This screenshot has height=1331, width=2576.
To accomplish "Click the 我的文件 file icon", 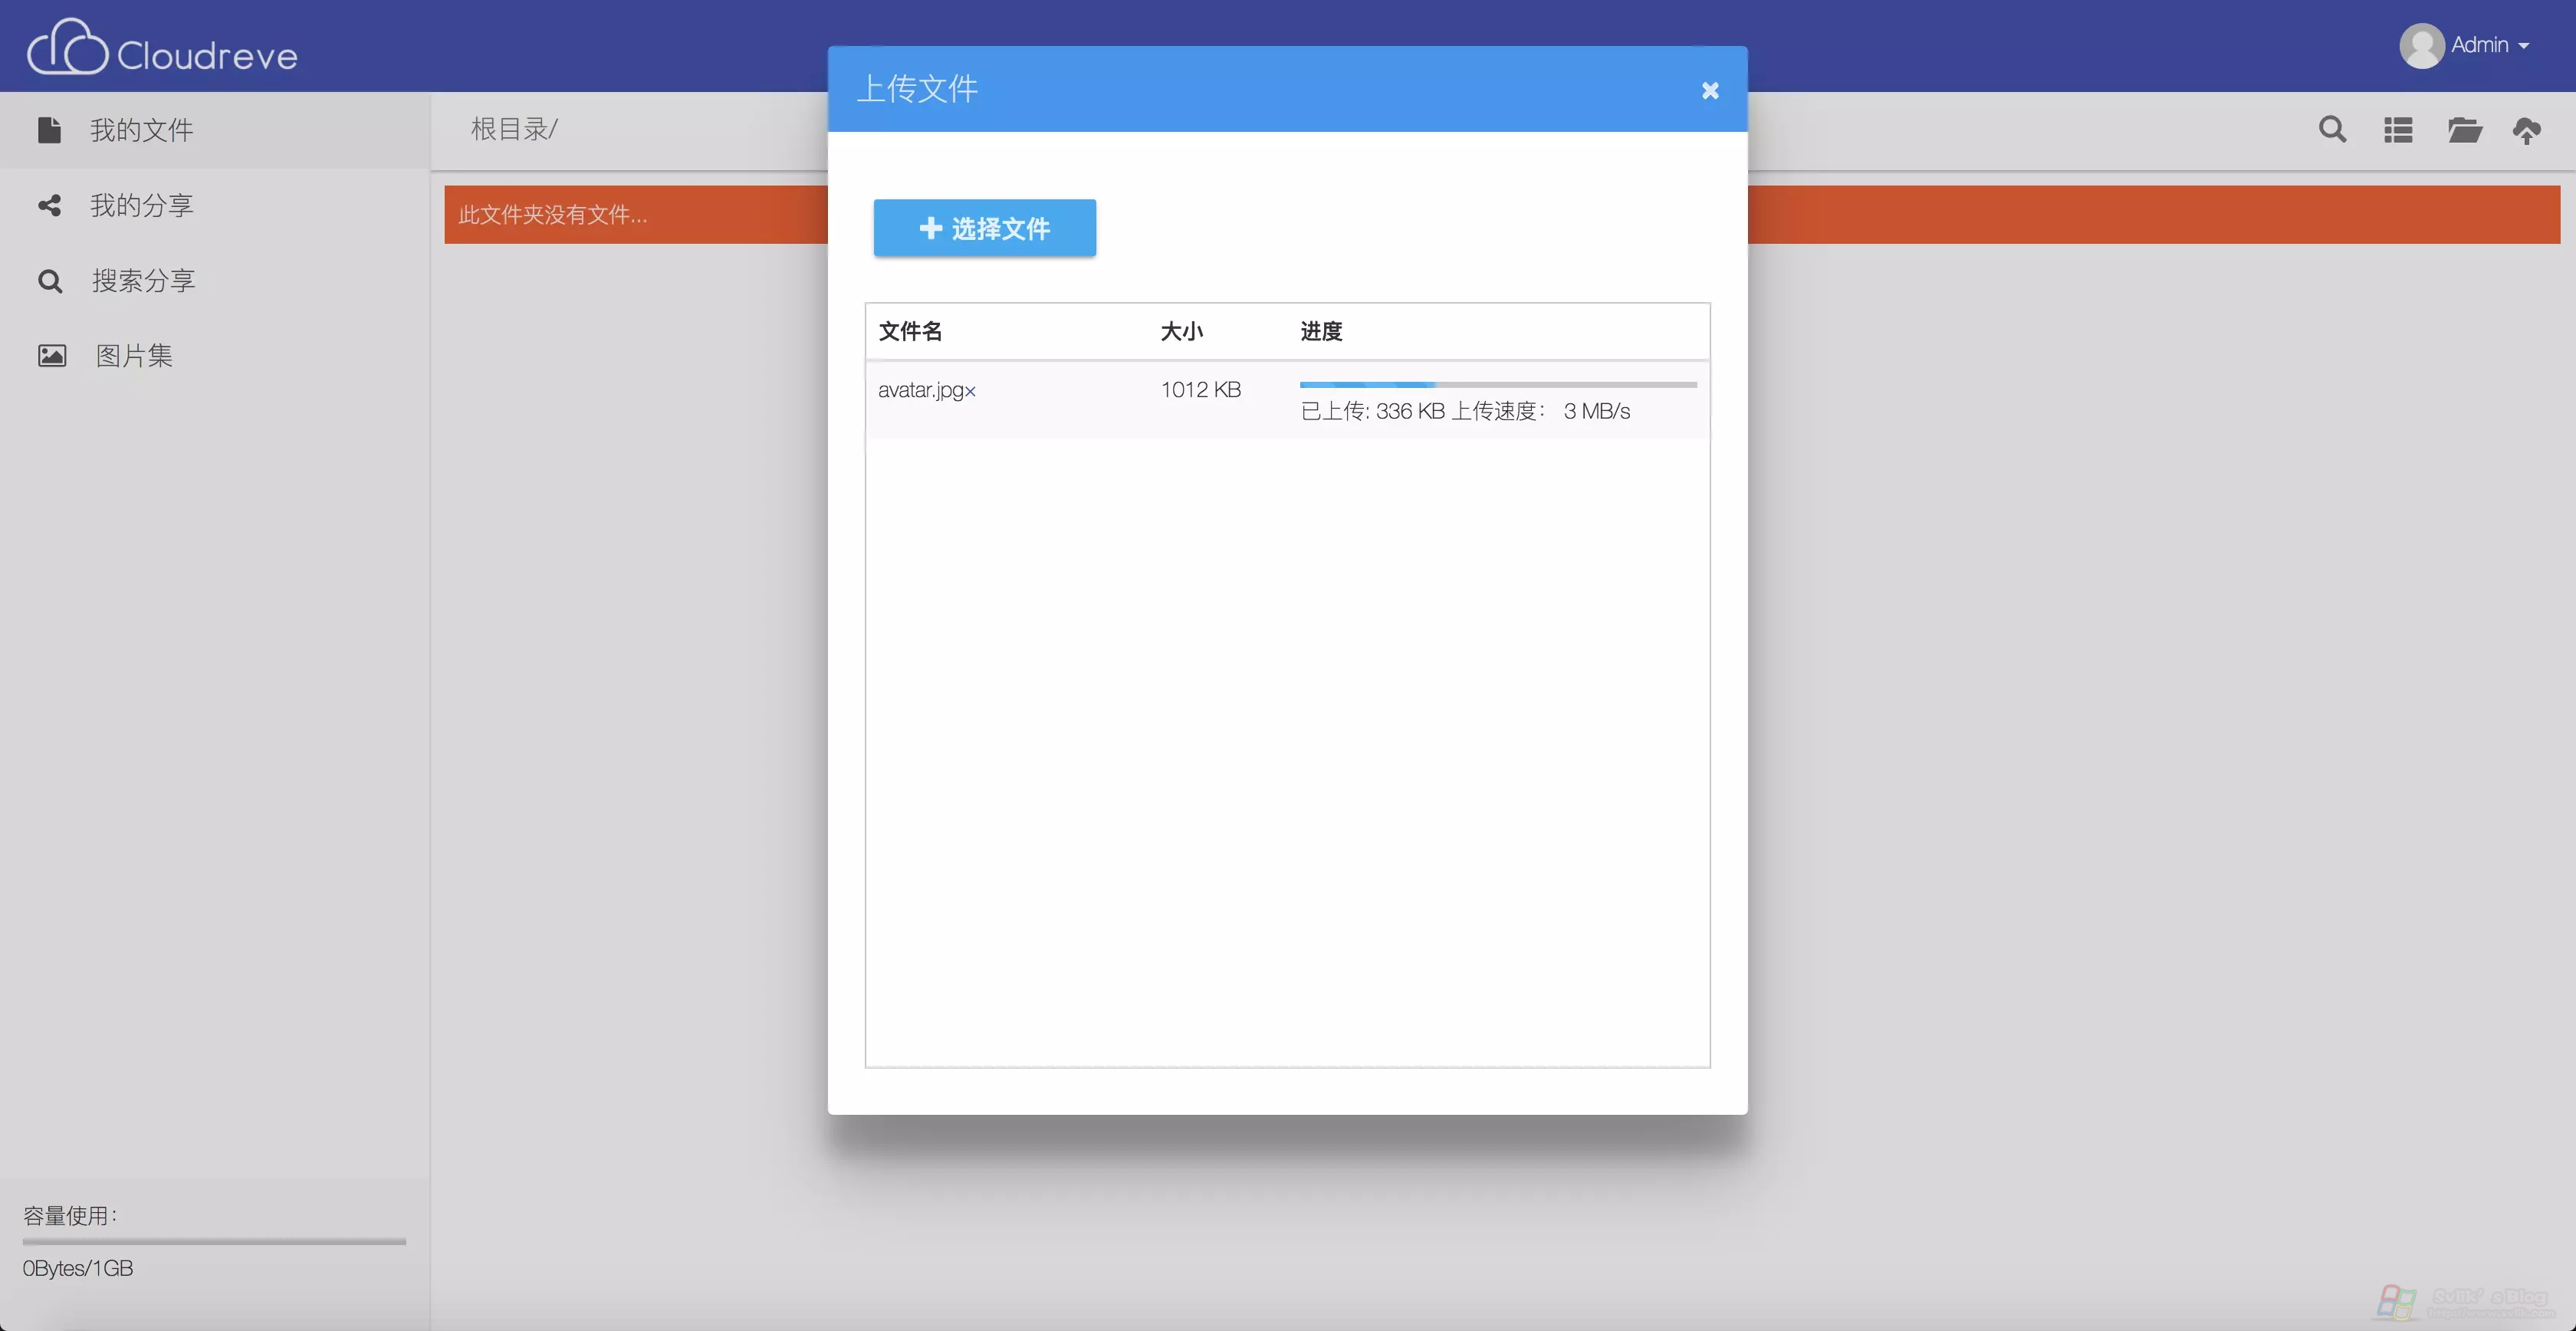I will (x=50, y=130).
